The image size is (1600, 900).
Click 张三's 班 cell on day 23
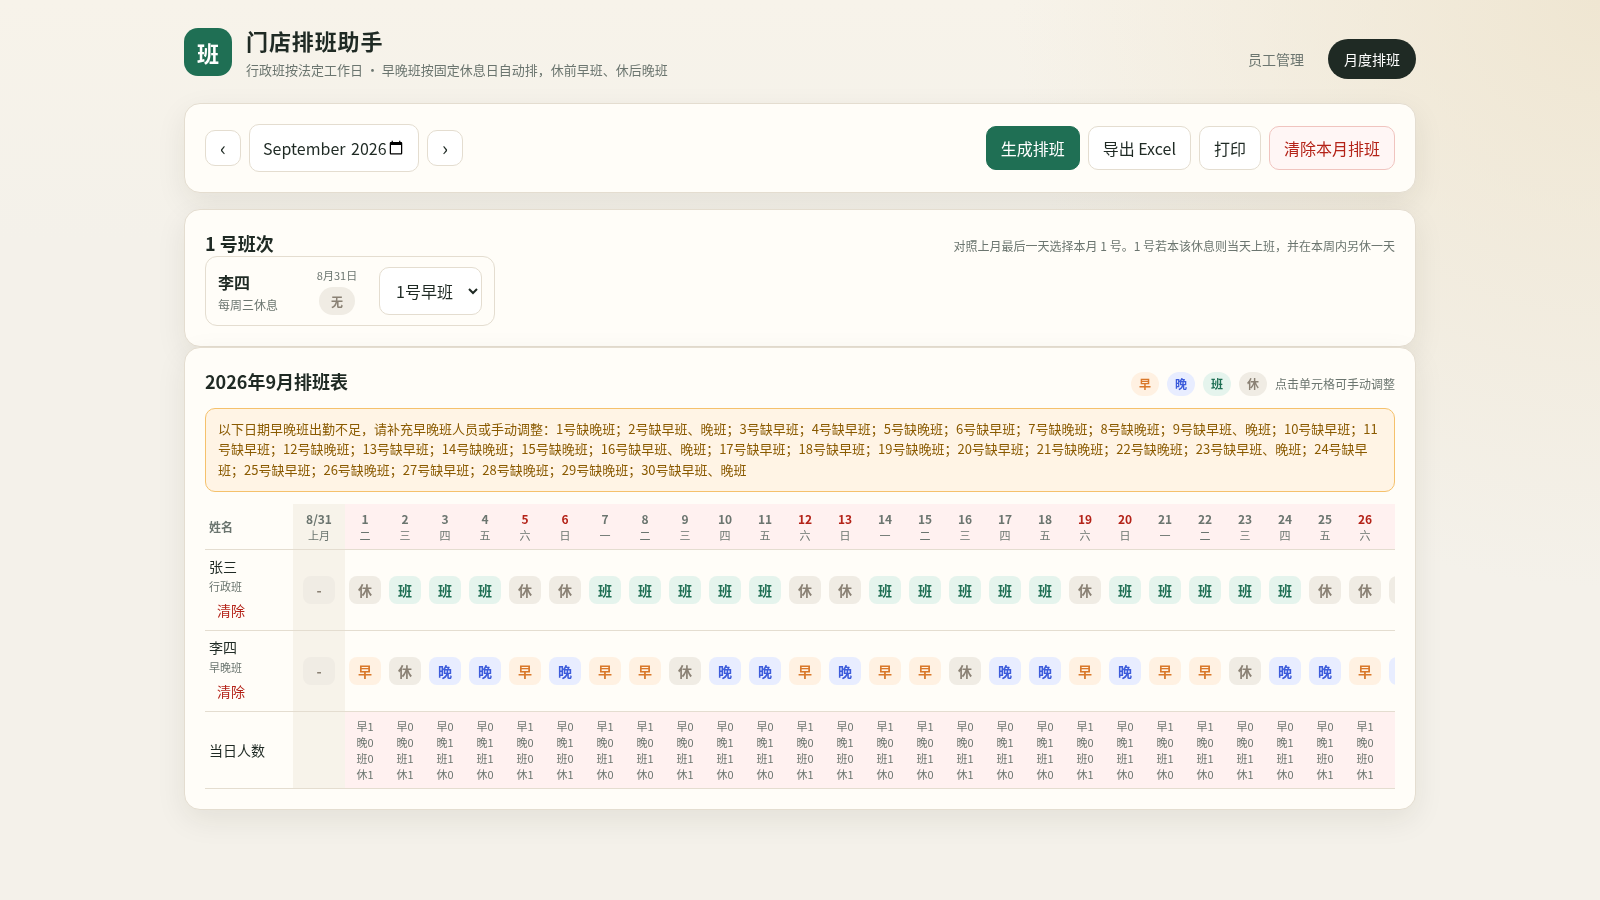tap(1245, 590)
